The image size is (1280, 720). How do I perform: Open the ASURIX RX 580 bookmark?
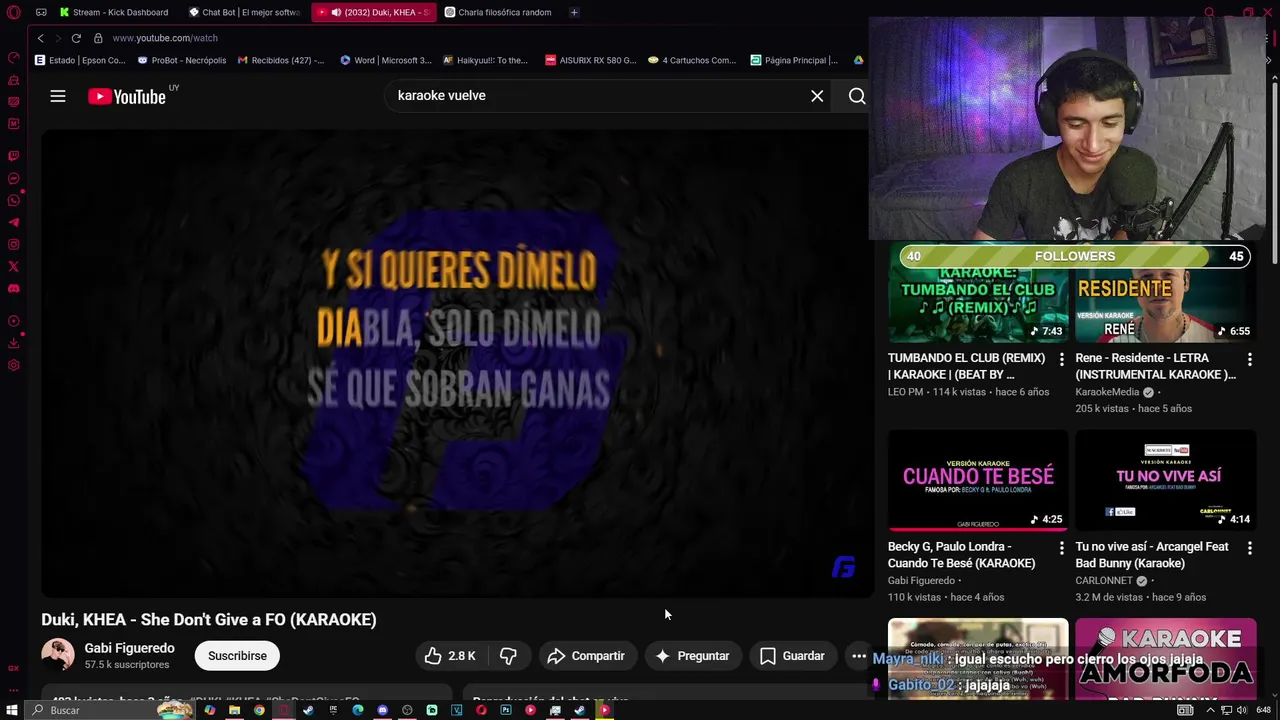tap(590, 60)
